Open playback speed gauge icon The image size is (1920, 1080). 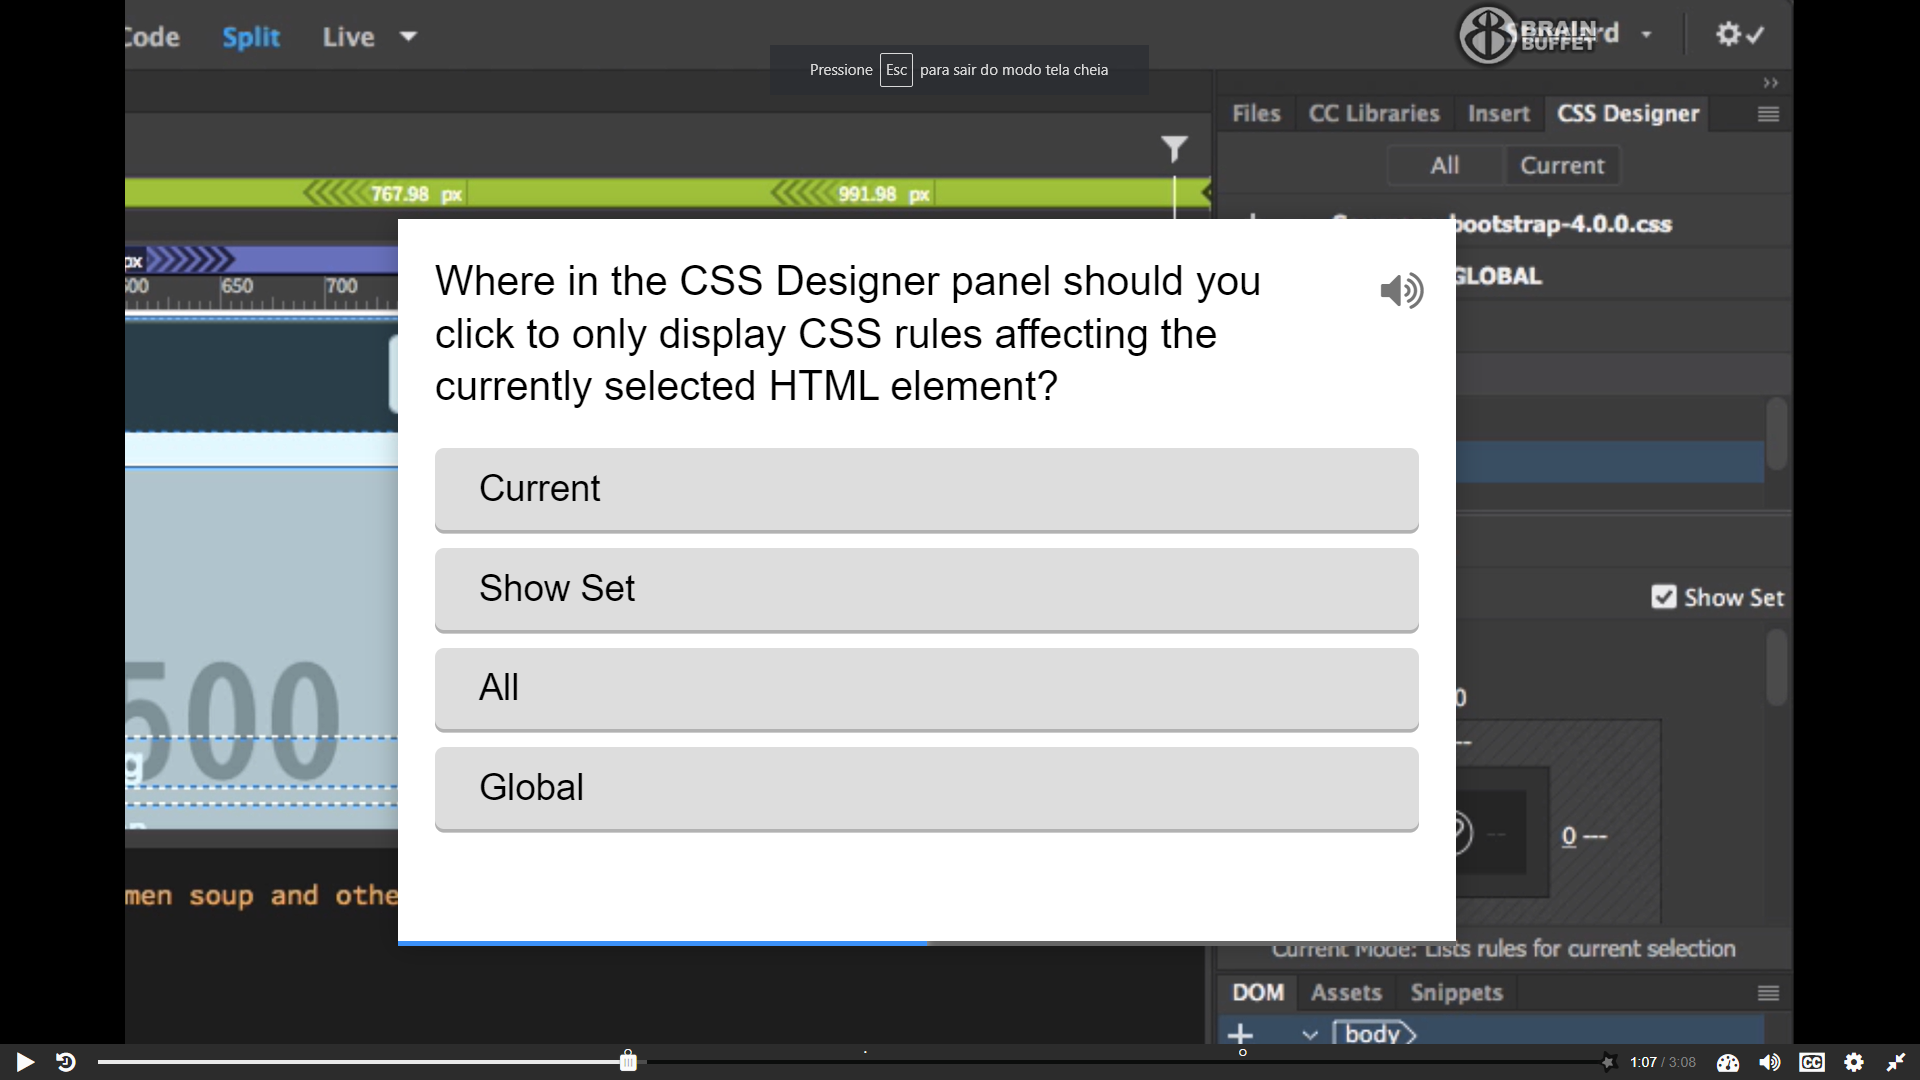tap(1728, 1062)
